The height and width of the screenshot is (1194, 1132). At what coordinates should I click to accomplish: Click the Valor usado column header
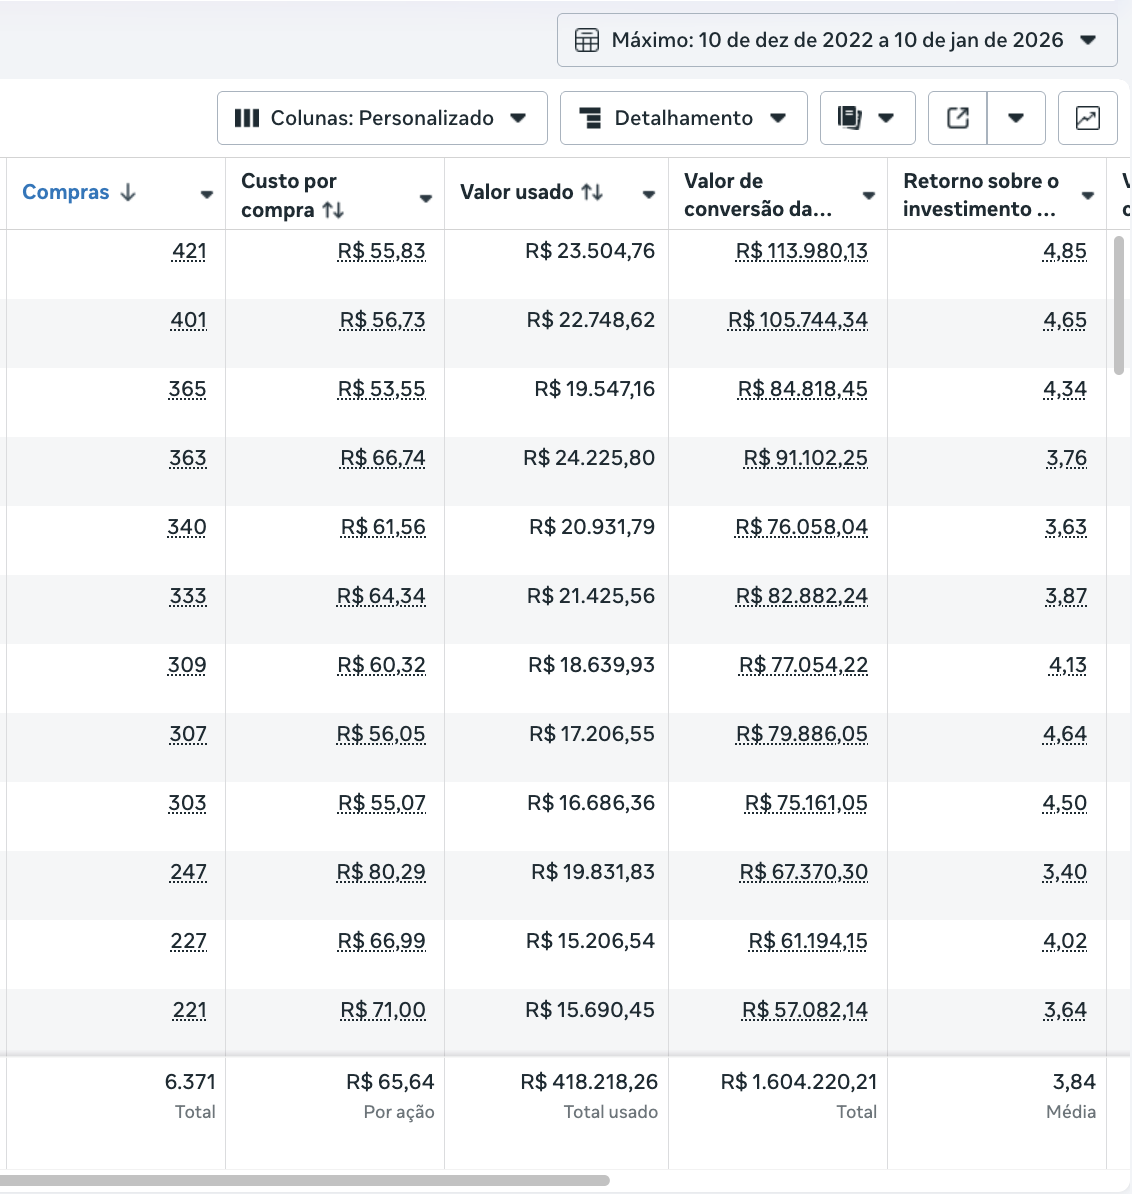[x=516, y=192]
